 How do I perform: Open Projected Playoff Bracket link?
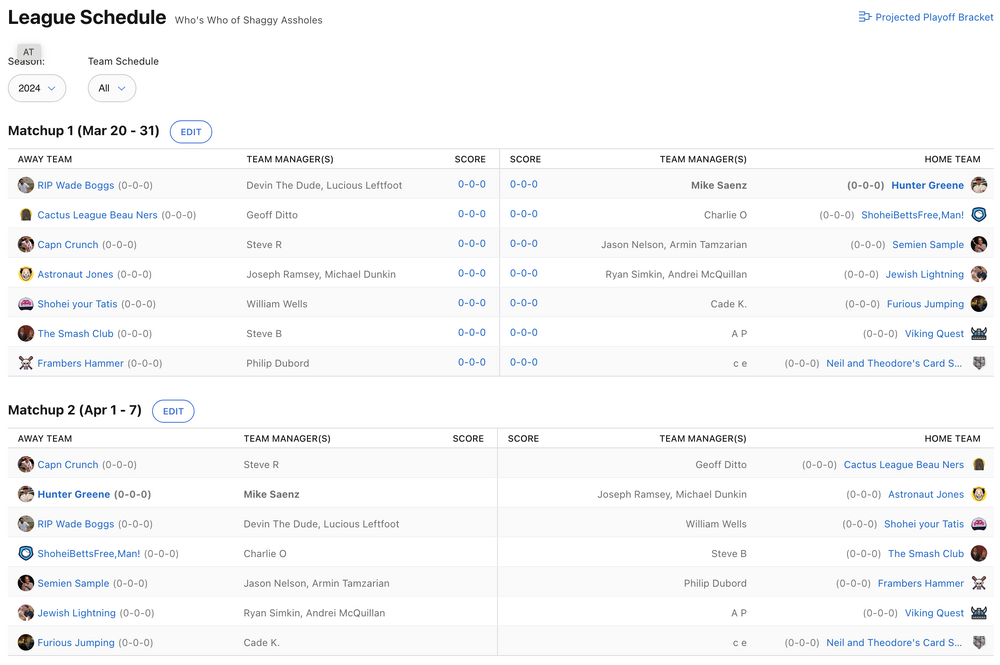[x=934, y=17]
